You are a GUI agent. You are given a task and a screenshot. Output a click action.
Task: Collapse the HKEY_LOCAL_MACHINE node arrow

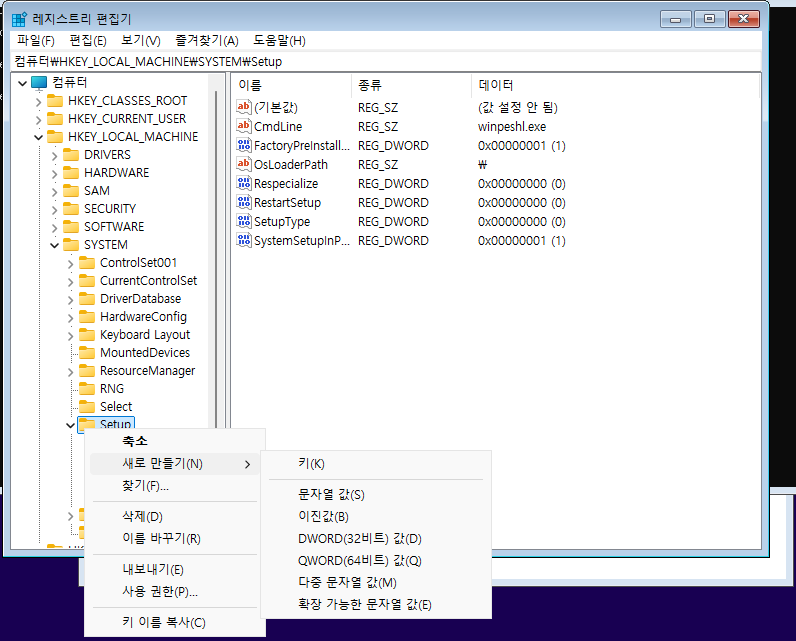pyautogui.click(x=38, y=137)
